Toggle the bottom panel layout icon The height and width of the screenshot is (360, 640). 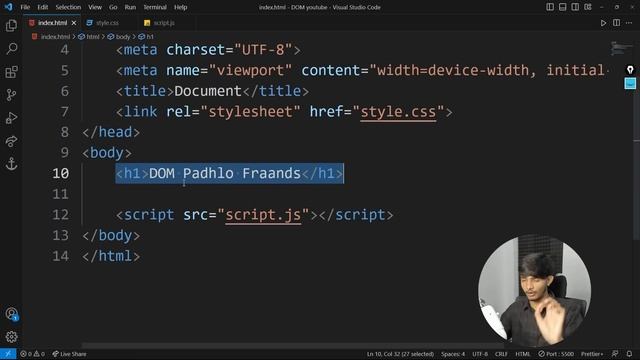pyautogui.click(x=562, y=7)
